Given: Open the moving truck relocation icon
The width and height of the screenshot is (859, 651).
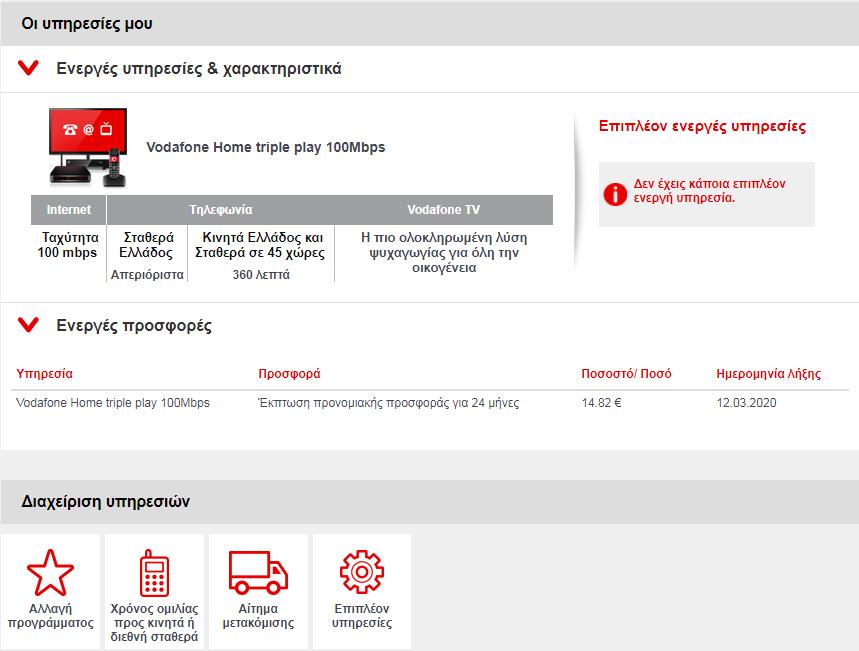Looking at the screenshot, I should tap(258, 573).
